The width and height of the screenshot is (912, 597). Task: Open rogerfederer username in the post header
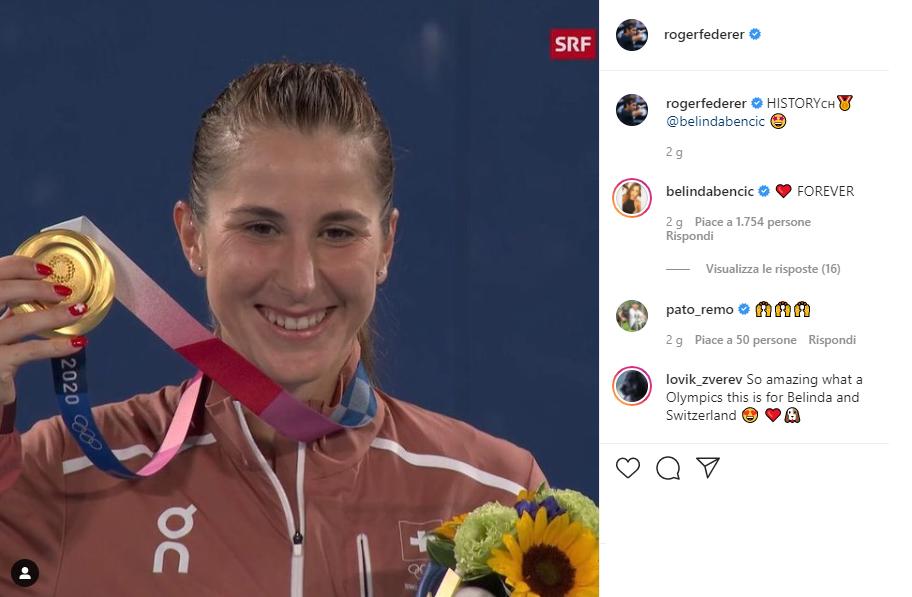point(704,34)
